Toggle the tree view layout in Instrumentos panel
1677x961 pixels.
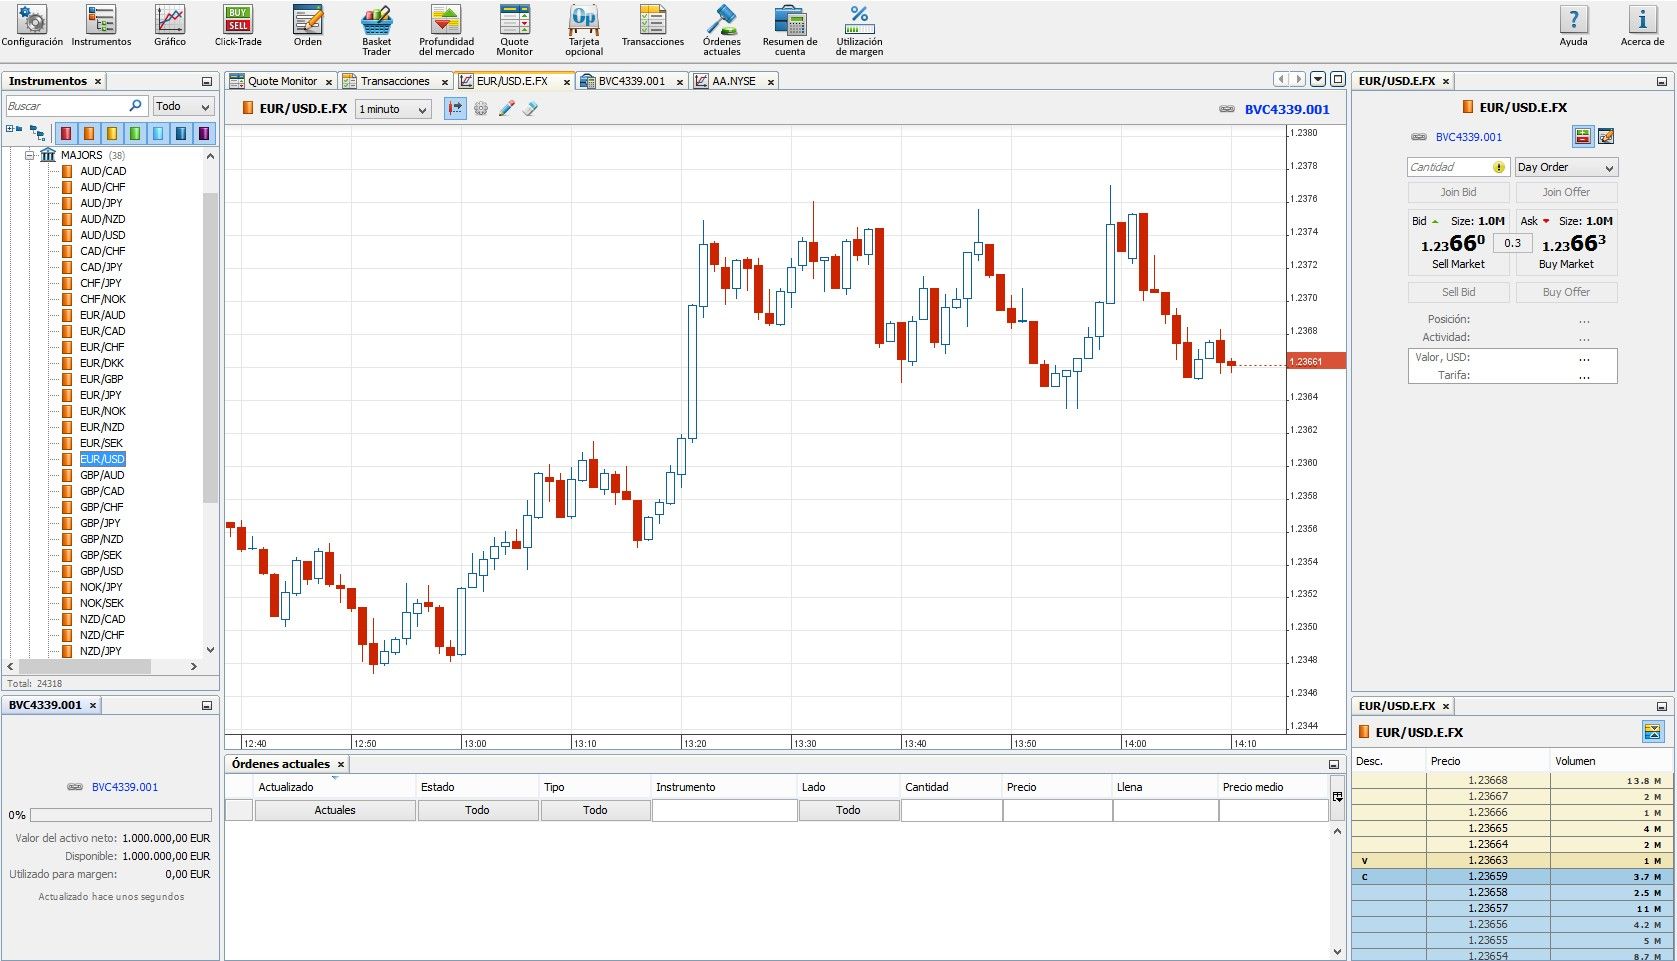click(x=37, y=132)
